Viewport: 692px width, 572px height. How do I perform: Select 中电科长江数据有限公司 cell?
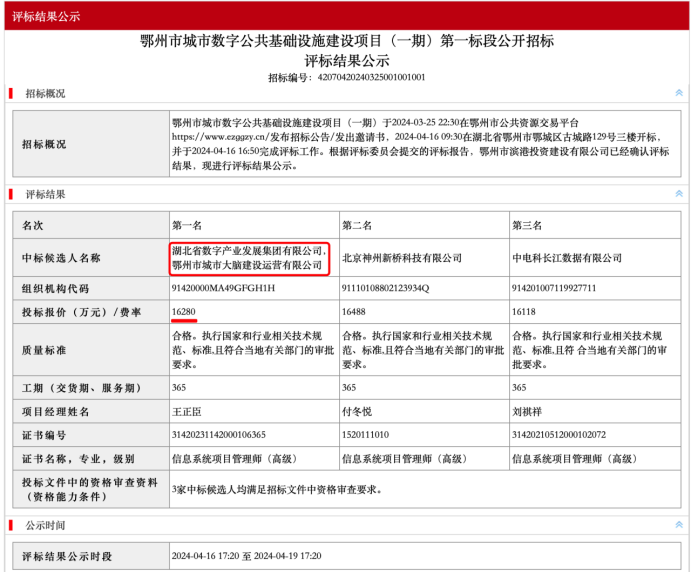[x=567, y=258]
